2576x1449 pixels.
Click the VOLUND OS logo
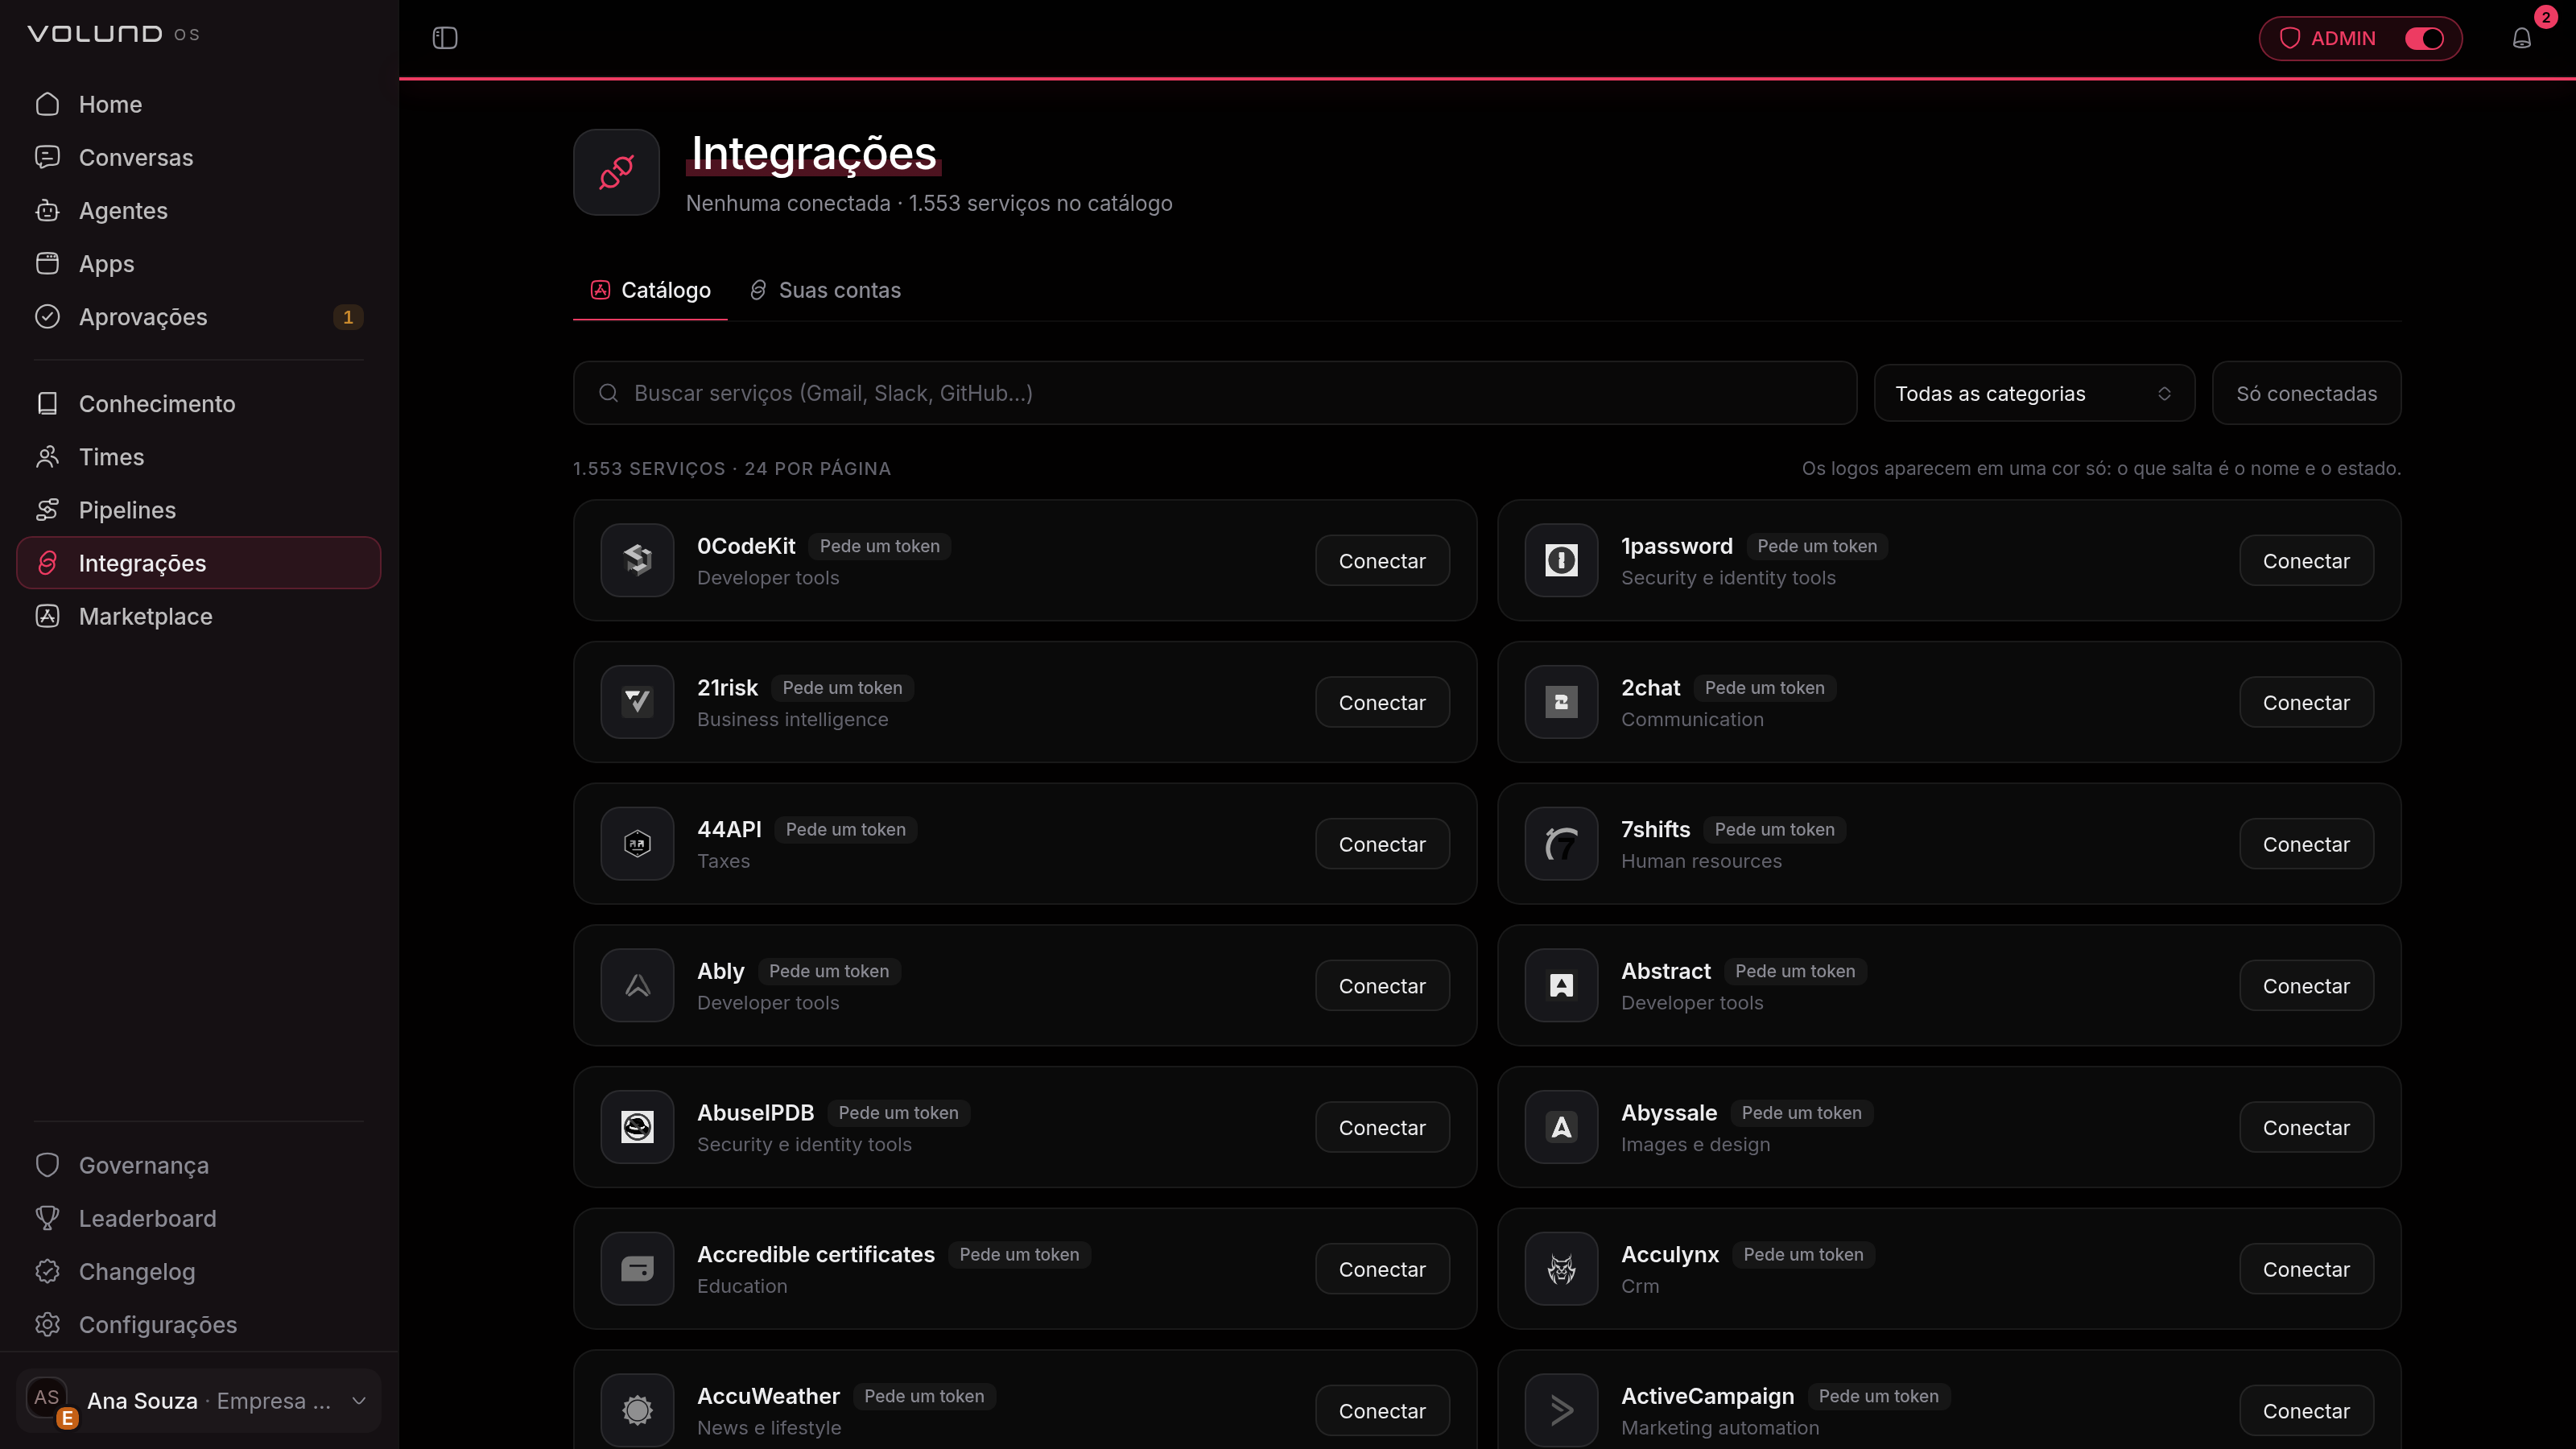(113, 34)
